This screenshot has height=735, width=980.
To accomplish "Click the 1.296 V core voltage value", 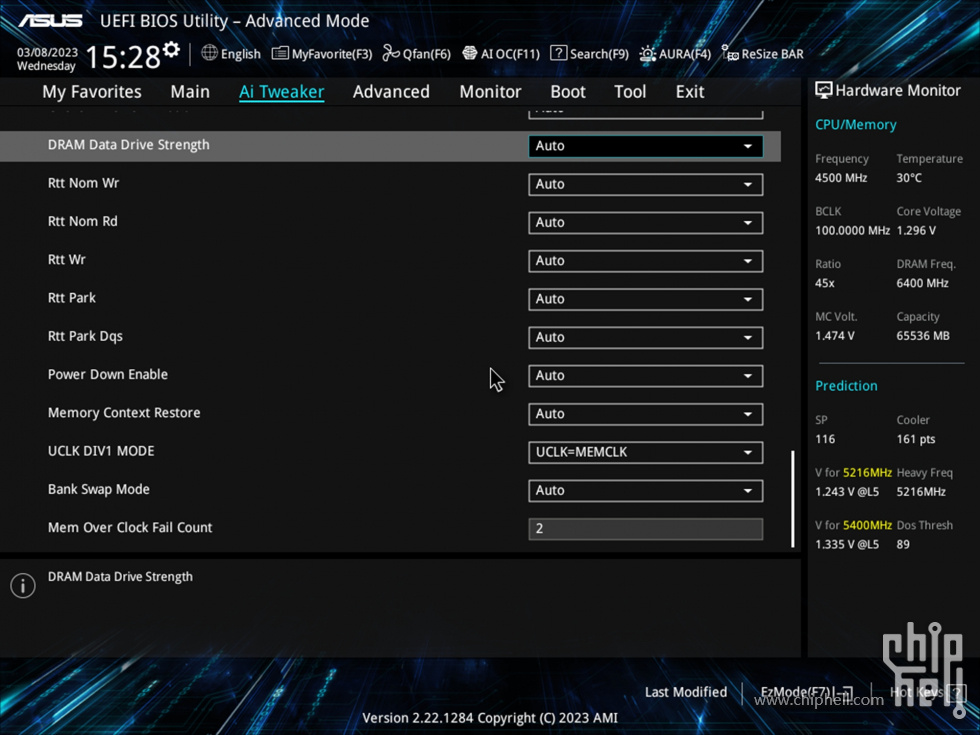I will 916,231.
